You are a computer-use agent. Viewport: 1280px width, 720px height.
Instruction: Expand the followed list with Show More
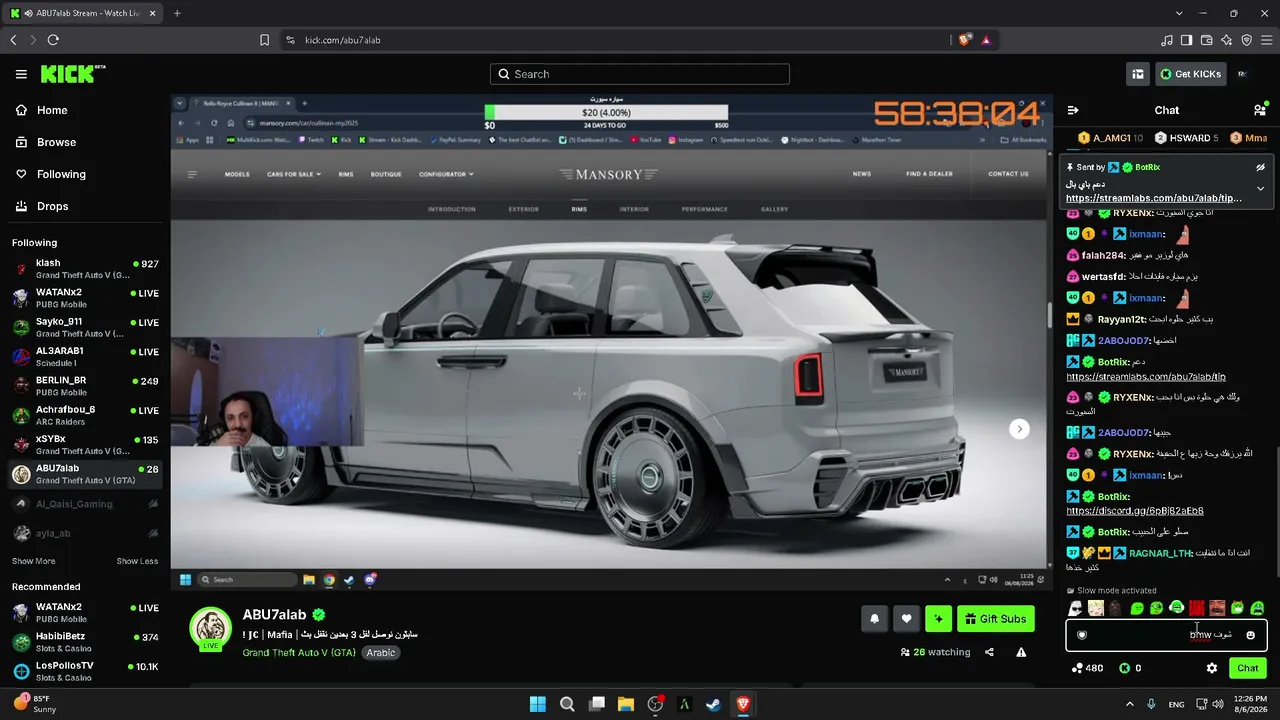[33, 561]
